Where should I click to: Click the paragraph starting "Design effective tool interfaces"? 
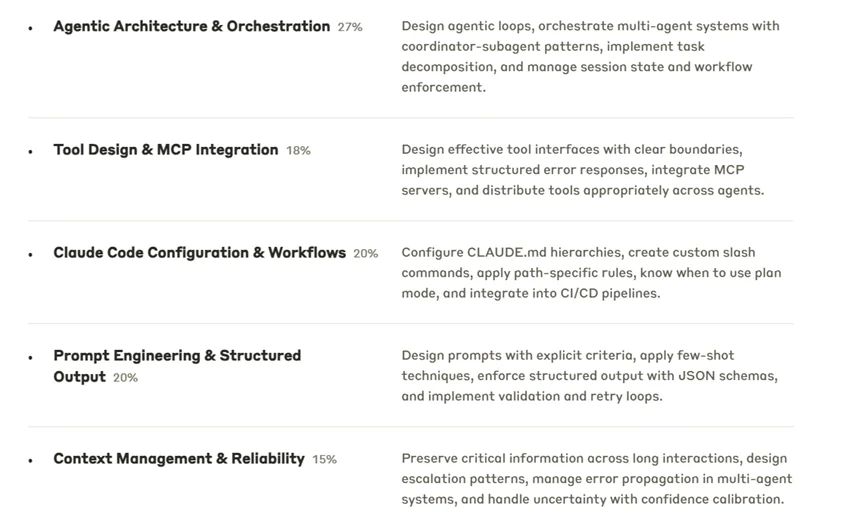582,170
